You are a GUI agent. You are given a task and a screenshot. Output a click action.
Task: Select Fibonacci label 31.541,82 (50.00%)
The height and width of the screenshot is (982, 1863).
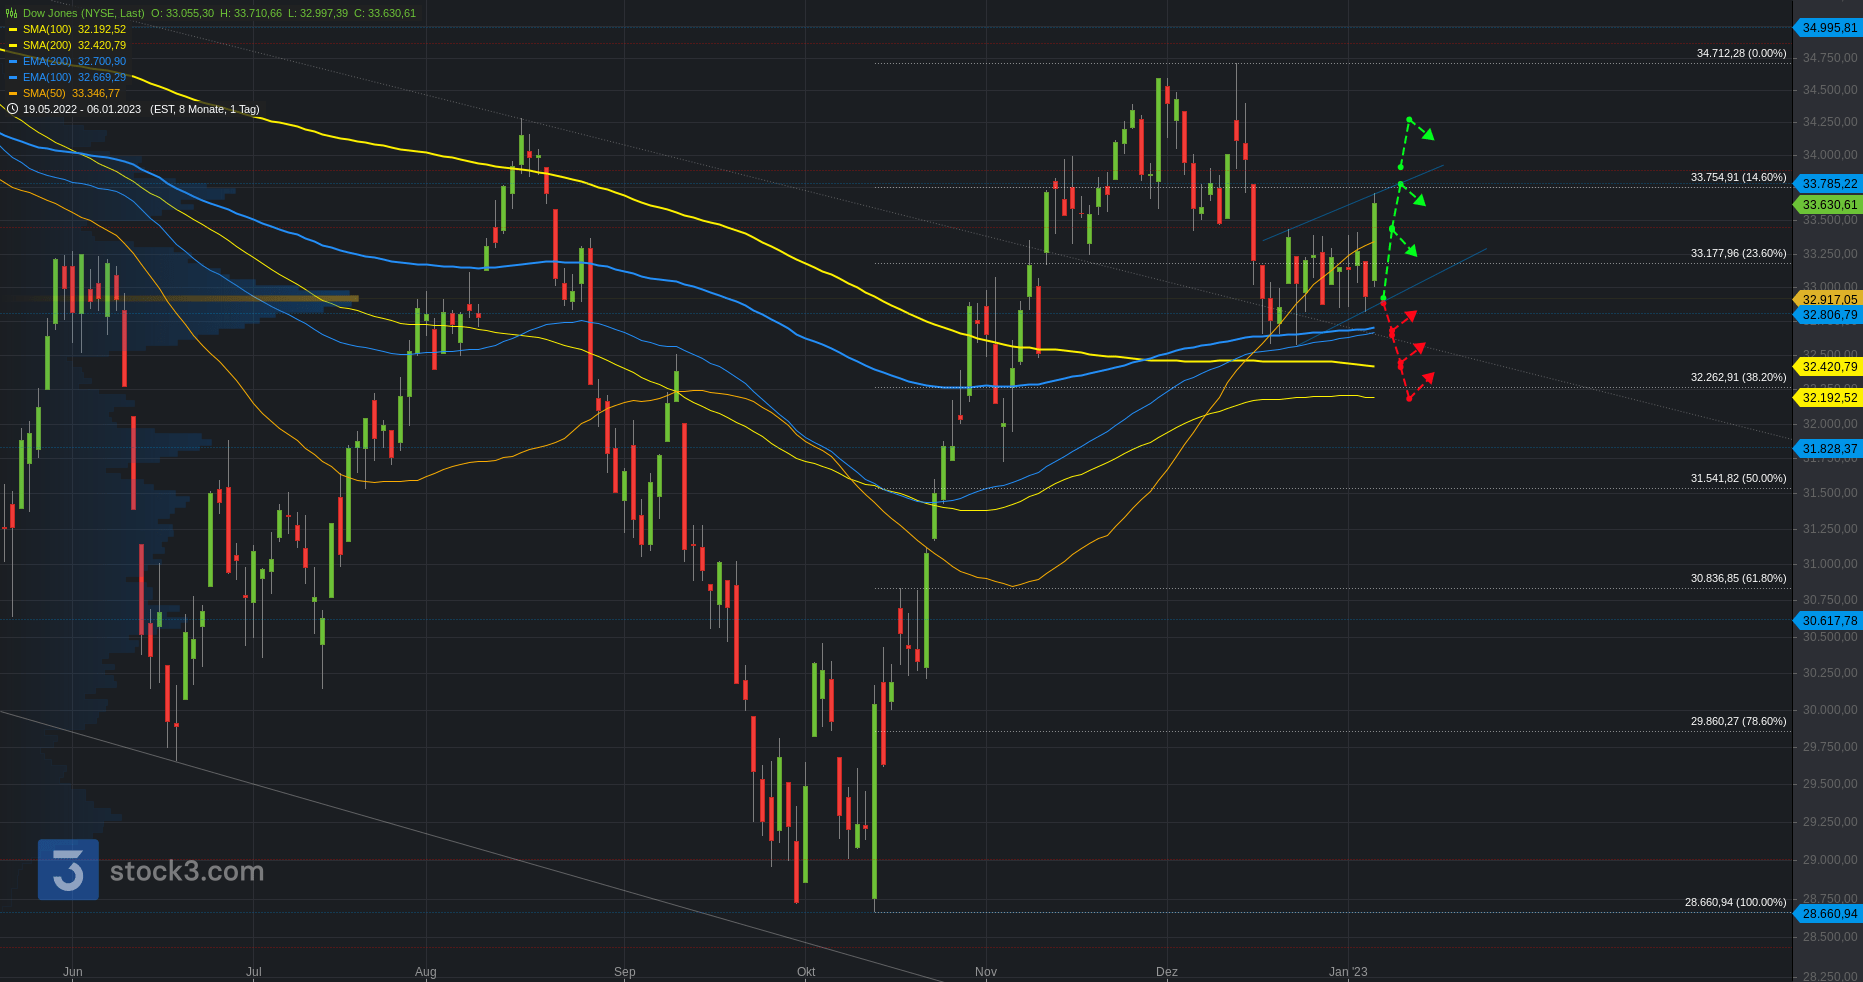click(x=1738, y=478)
